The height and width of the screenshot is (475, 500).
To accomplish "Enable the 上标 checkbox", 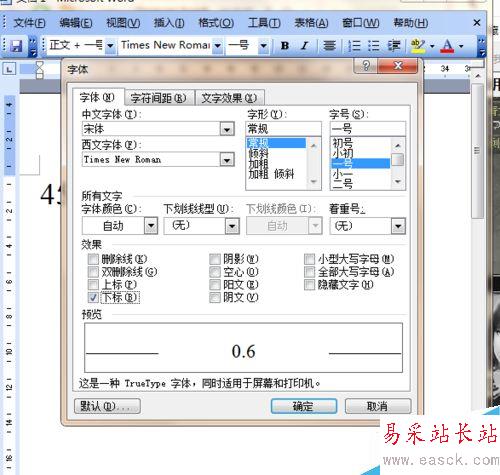I will click(x=93, y=284).
